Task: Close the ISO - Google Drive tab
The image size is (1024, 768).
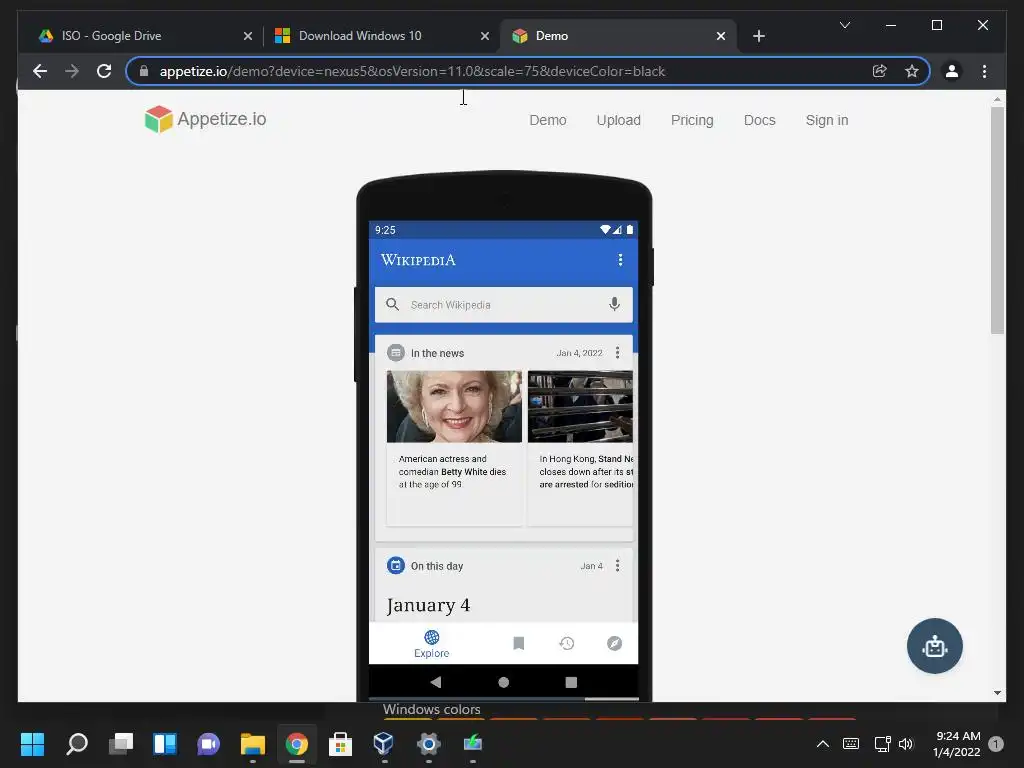Action: click(x=248, y=36)
